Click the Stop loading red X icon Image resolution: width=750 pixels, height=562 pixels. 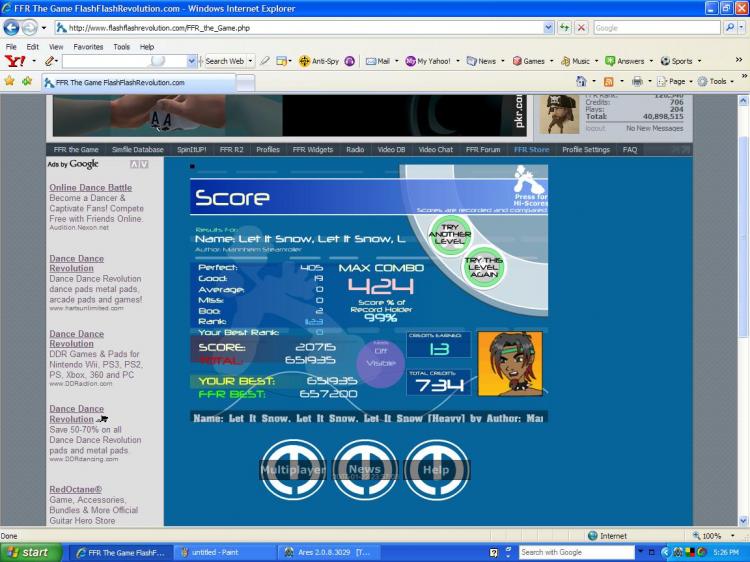point(581,28)
